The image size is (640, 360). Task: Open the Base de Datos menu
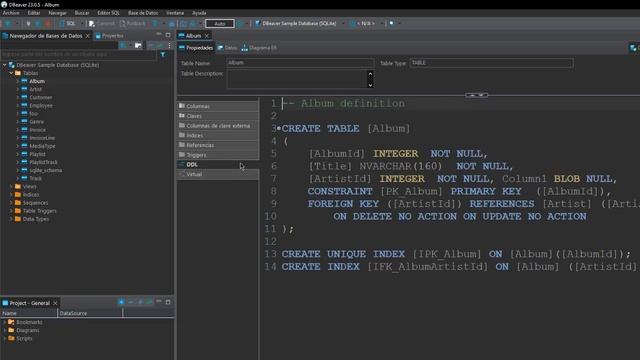(143, 13)
